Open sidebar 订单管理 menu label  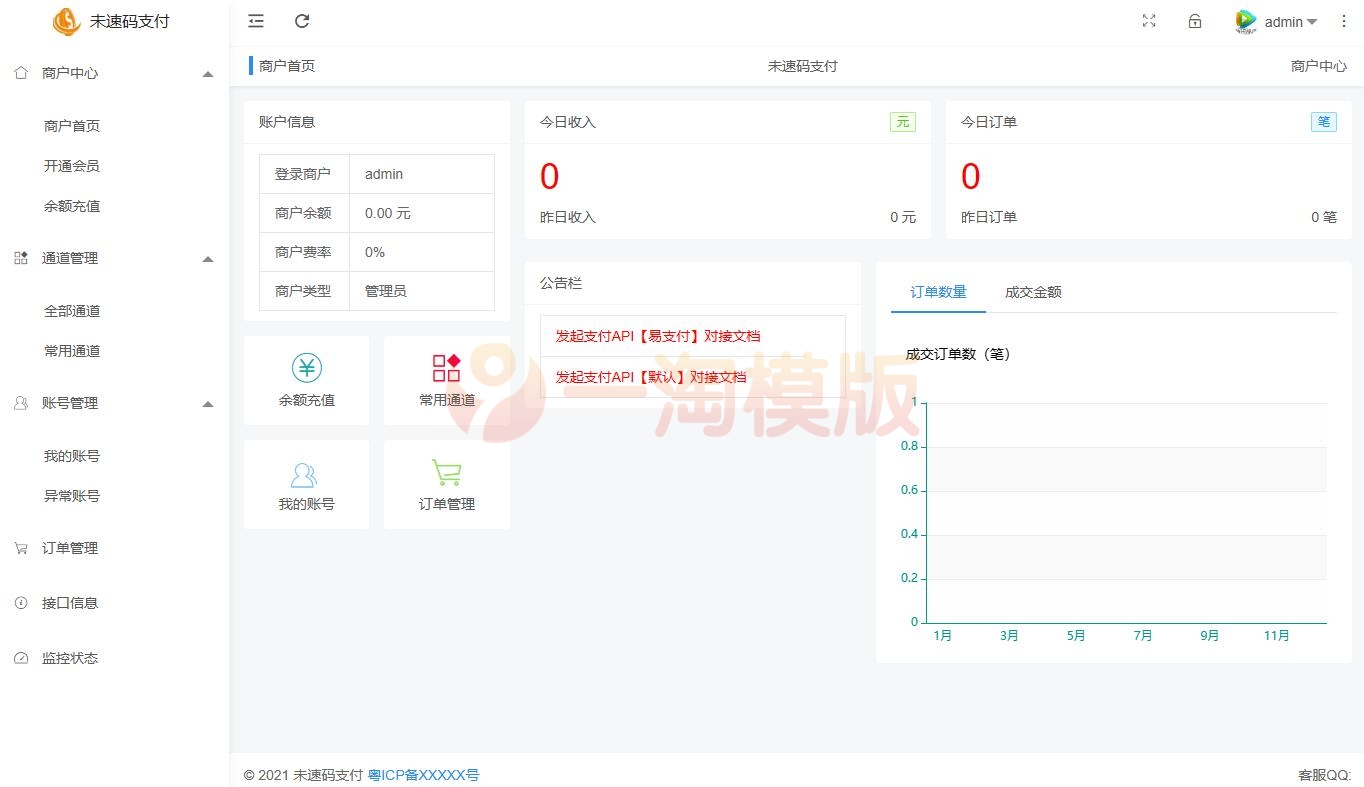point(70,548)
